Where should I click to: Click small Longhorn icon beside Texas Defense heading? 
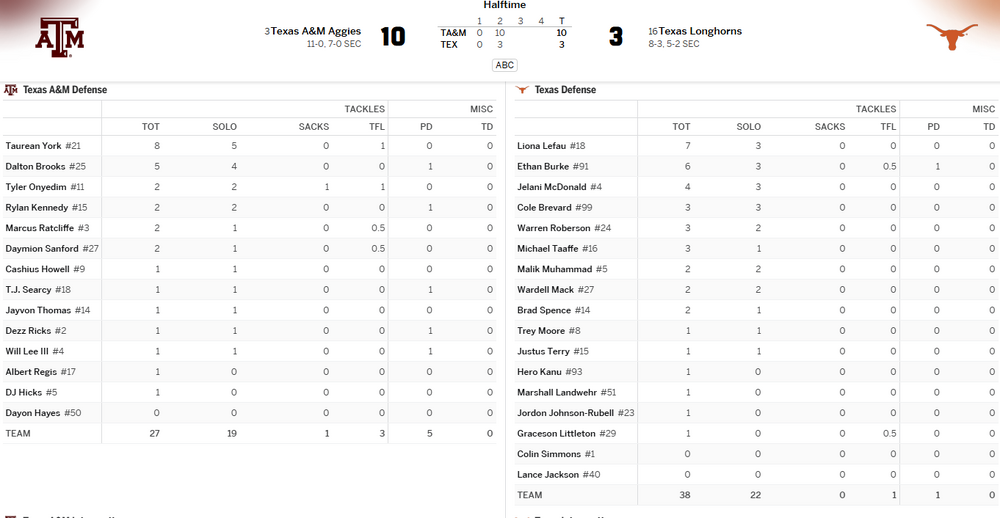click(x=521, y=90)
